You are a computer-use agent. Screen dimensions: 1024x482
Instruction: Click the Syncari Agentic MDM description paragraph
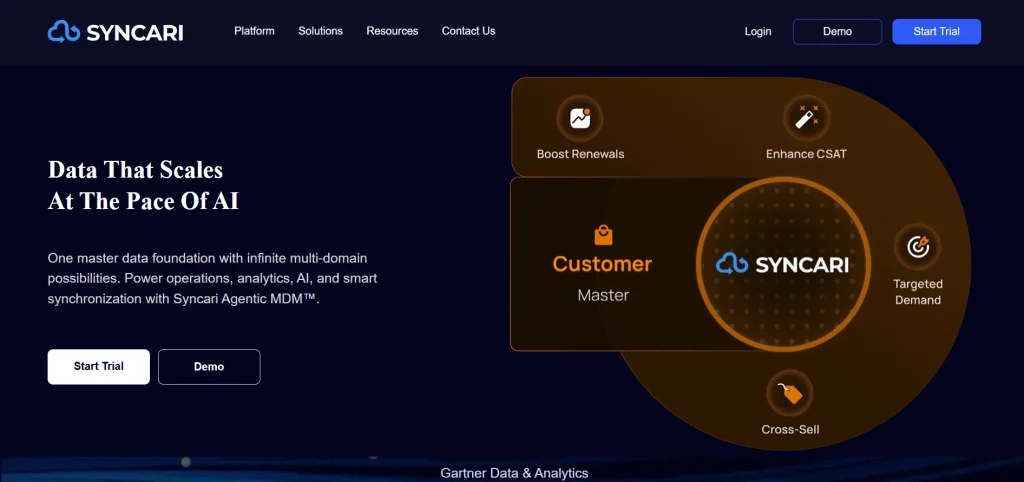pyautogui.click(x=212, y=278)
